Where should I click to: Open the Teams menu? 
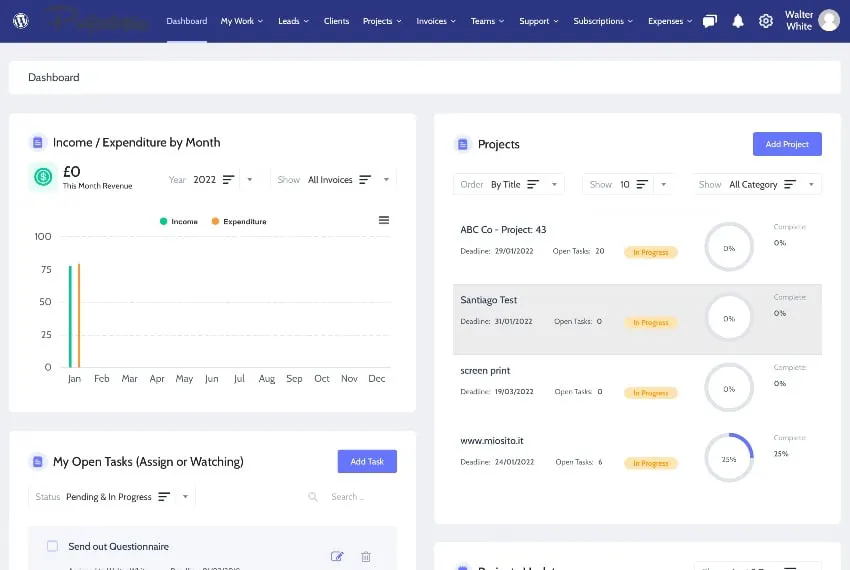coord(487,21)
